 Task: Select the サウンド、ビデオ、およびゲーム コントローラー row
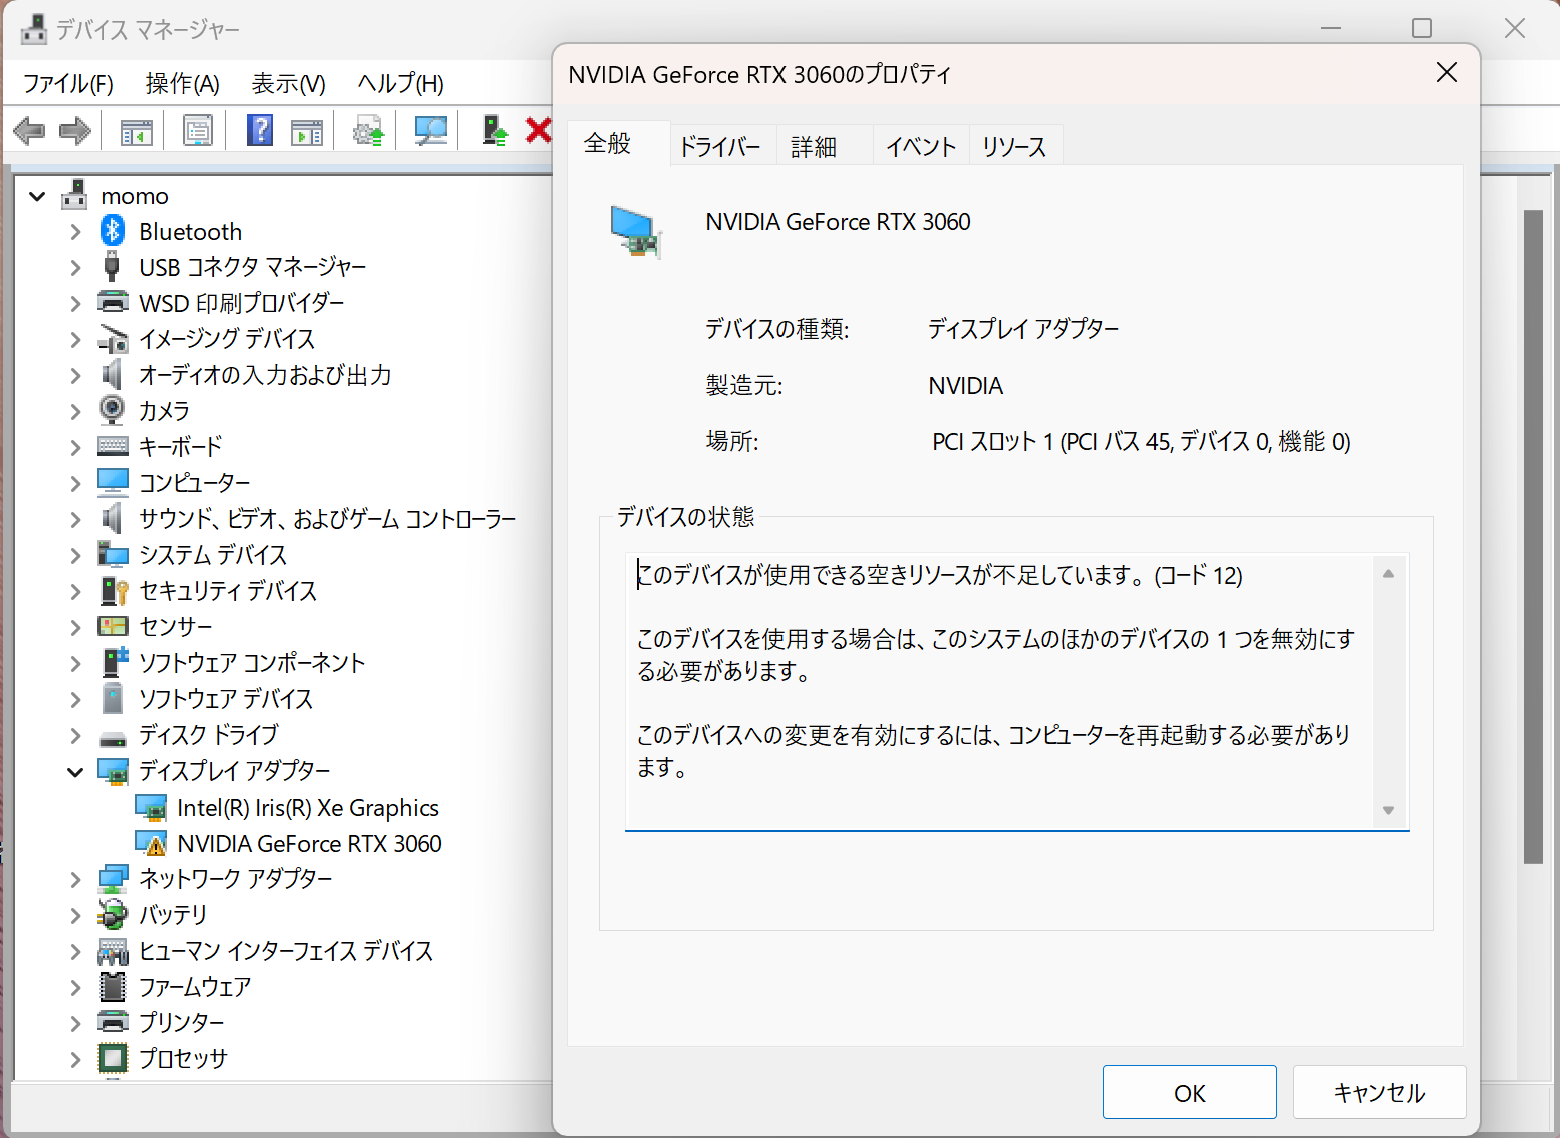(327, 518)
